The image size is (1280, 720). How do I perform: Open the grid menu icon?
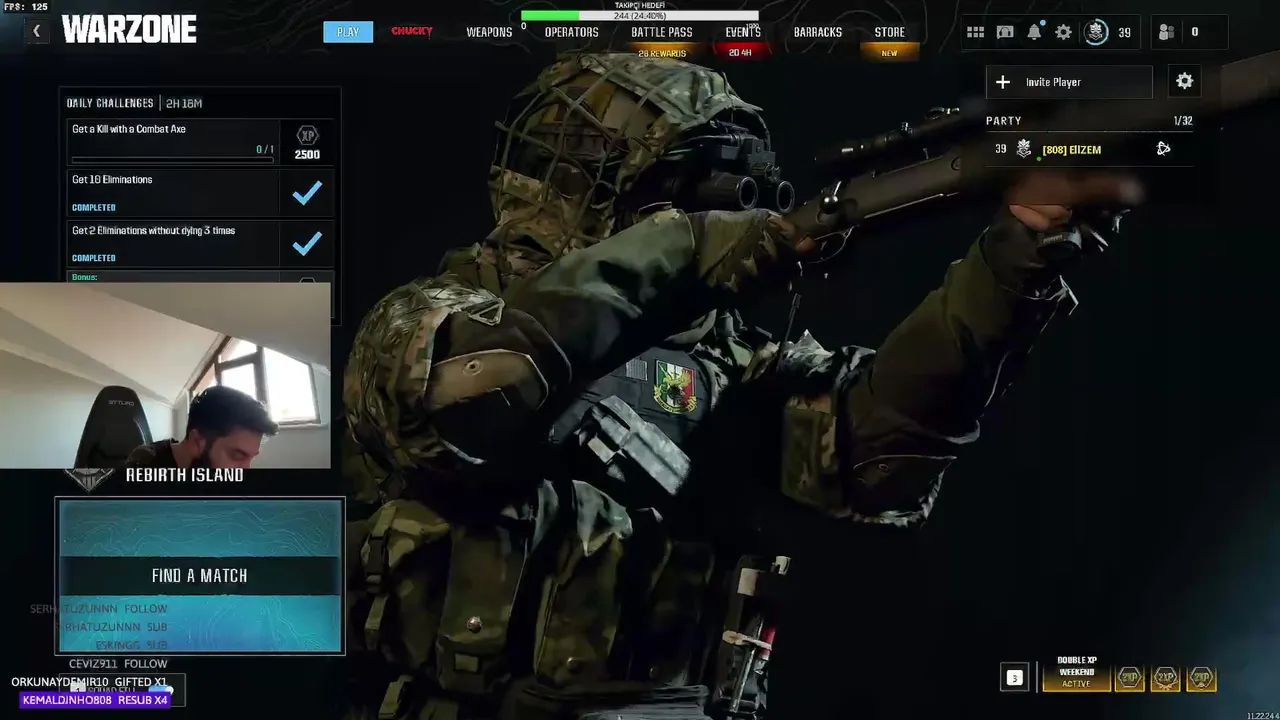975,32
